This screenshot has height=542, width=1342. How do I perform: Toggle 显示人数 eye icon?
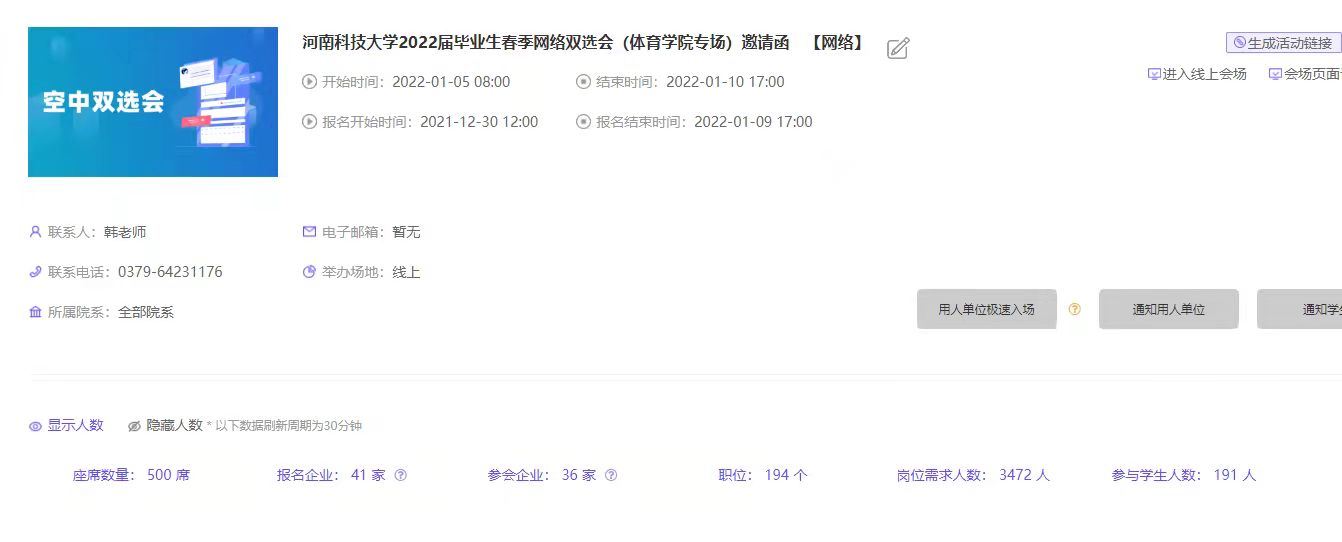tap(35, 426)
